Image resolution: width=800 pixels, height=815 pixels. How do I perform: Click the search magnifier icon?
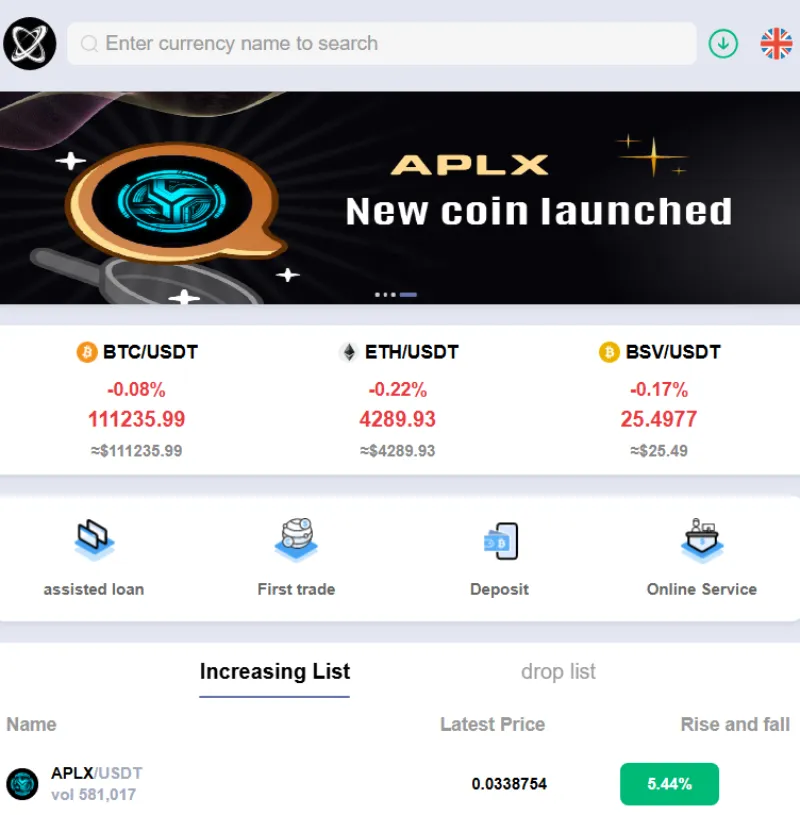(x=89, y=44)
